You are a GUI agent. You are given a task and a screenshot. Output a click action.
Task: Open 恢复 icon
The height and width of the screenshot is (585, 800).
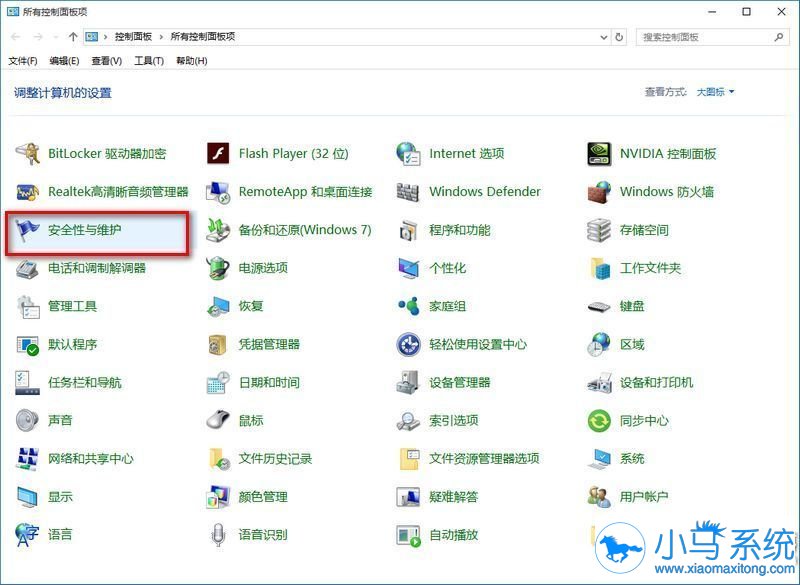[x=218, y=306]
